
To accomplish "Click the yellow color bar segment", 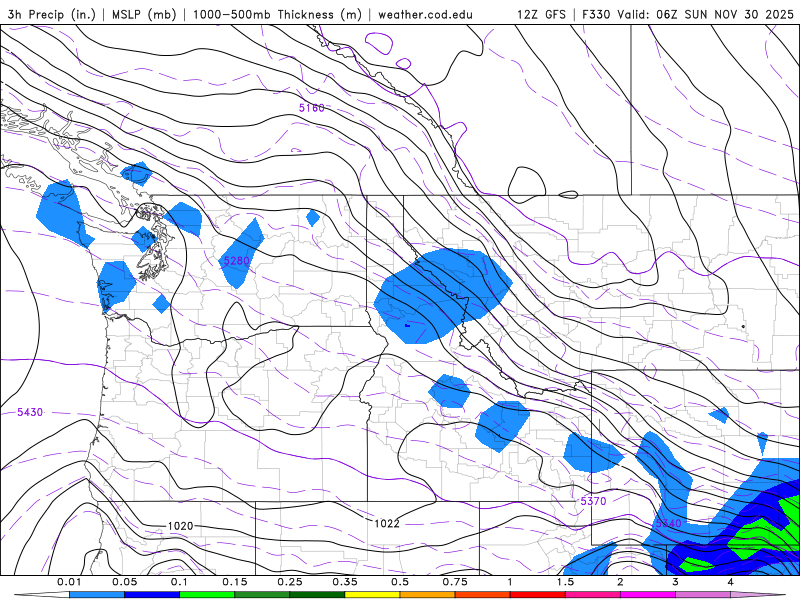I will point(372,595).
